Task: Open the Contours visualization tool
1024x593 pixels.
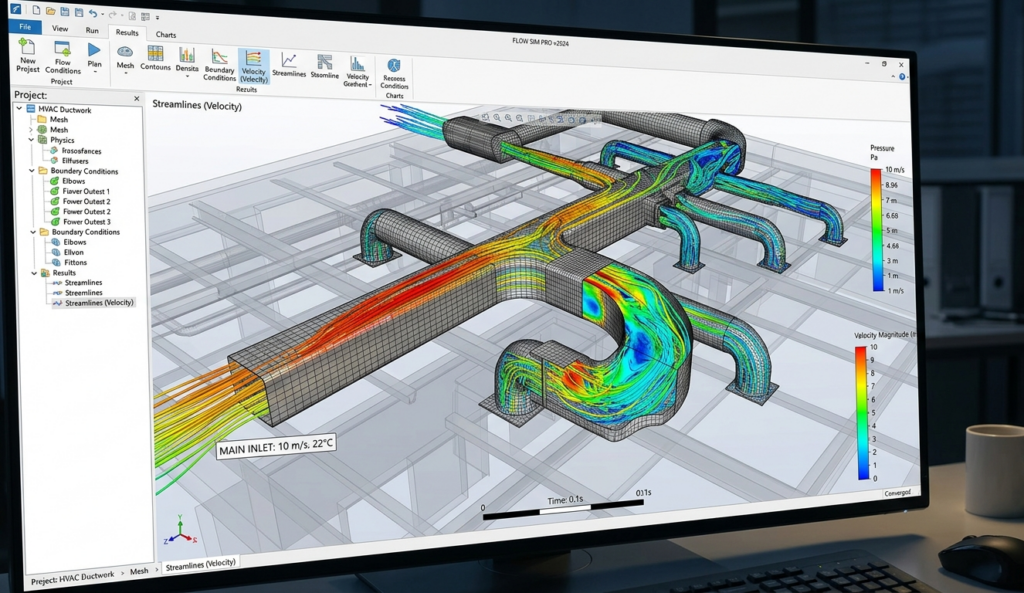Action: click(x=155, y=55)
